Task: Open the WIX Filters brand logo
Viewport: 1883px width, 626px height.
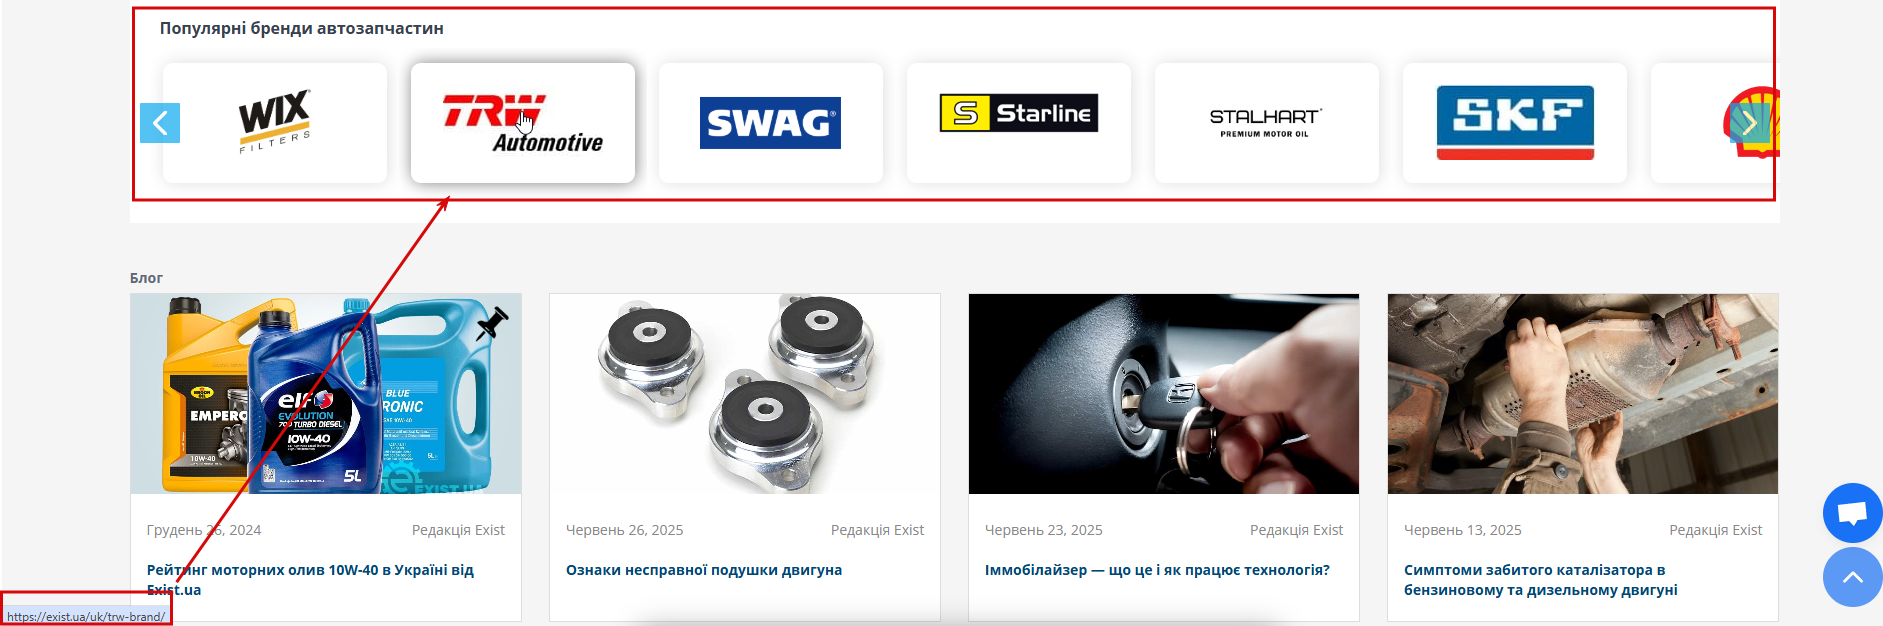Action: (275, 122)
